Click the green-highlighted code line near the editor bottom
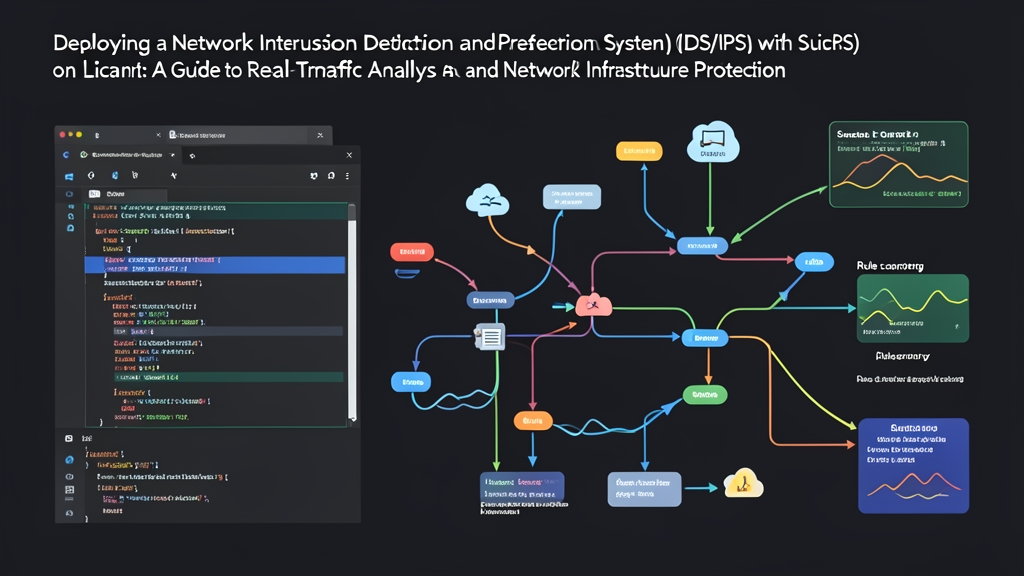Screen dimensions: 1024x576 (x=229, y=377)
